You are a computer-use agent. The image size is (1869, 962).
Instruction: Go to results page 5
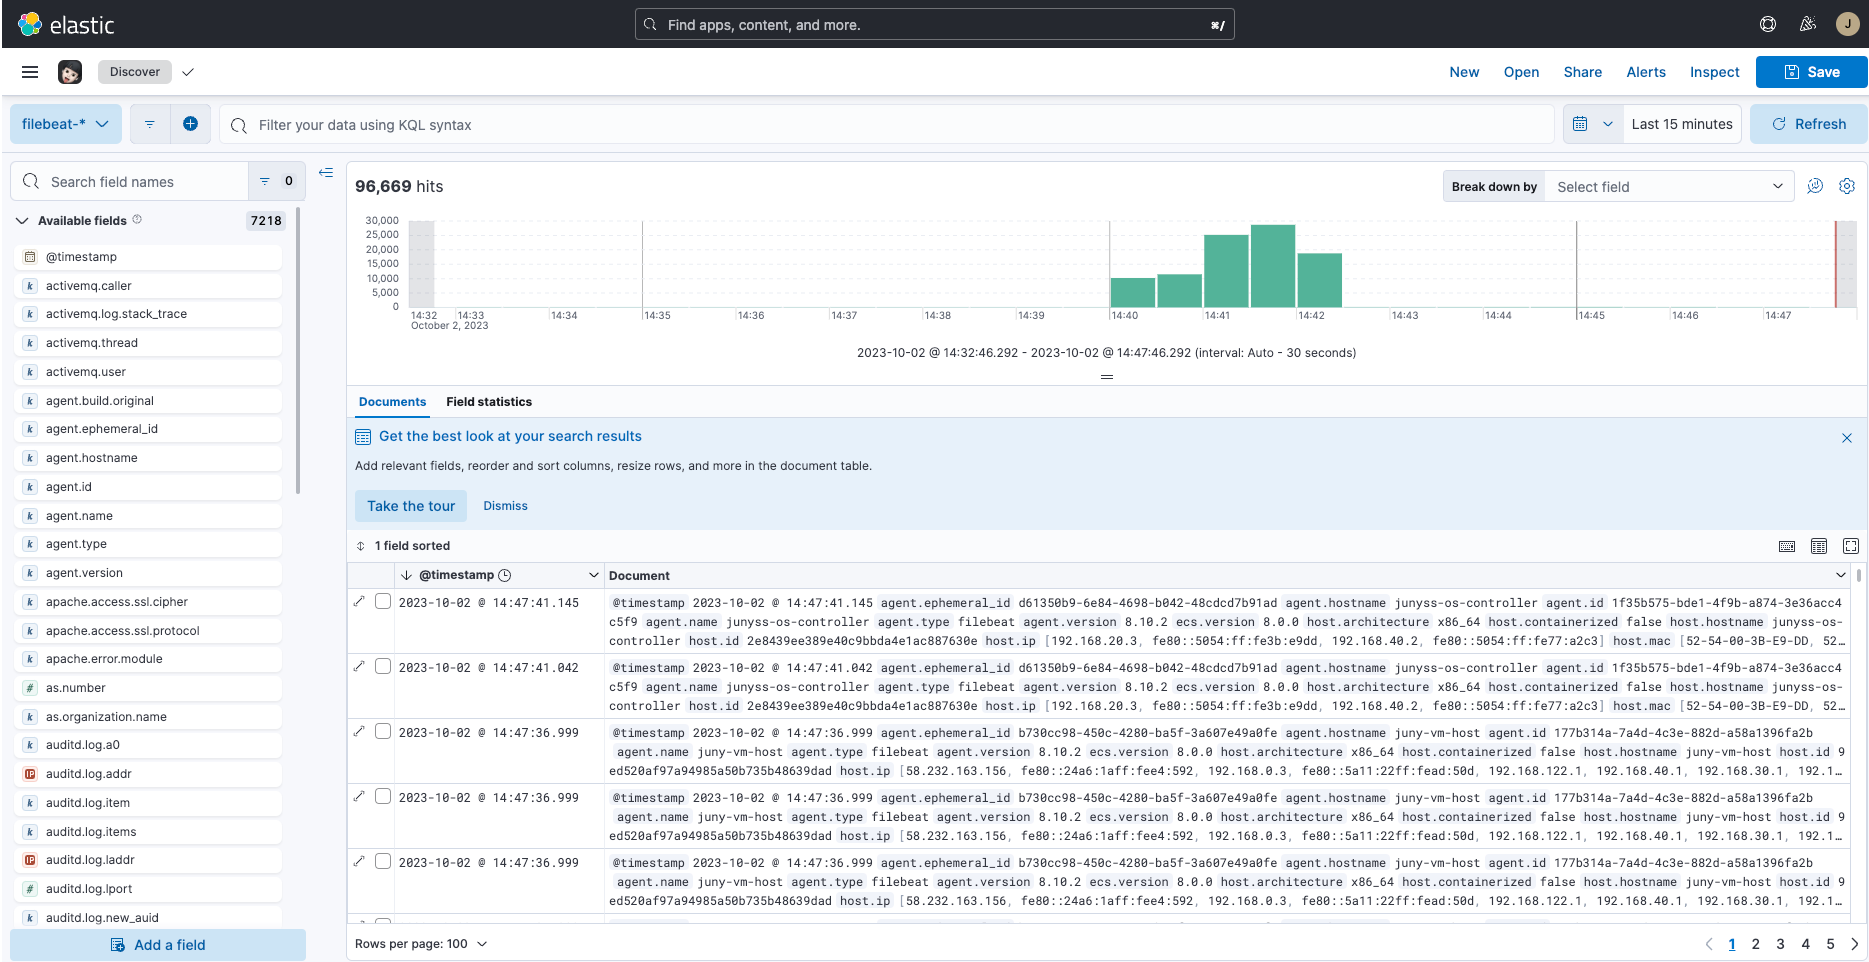click(x=1830, y=944)
